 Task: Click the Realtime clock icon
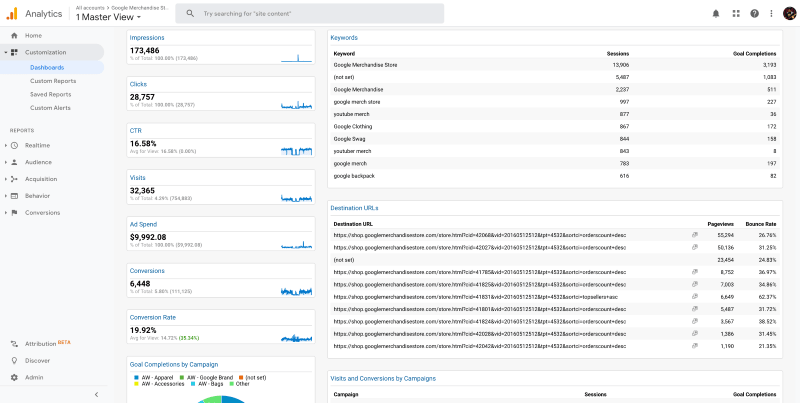(14, 145)
